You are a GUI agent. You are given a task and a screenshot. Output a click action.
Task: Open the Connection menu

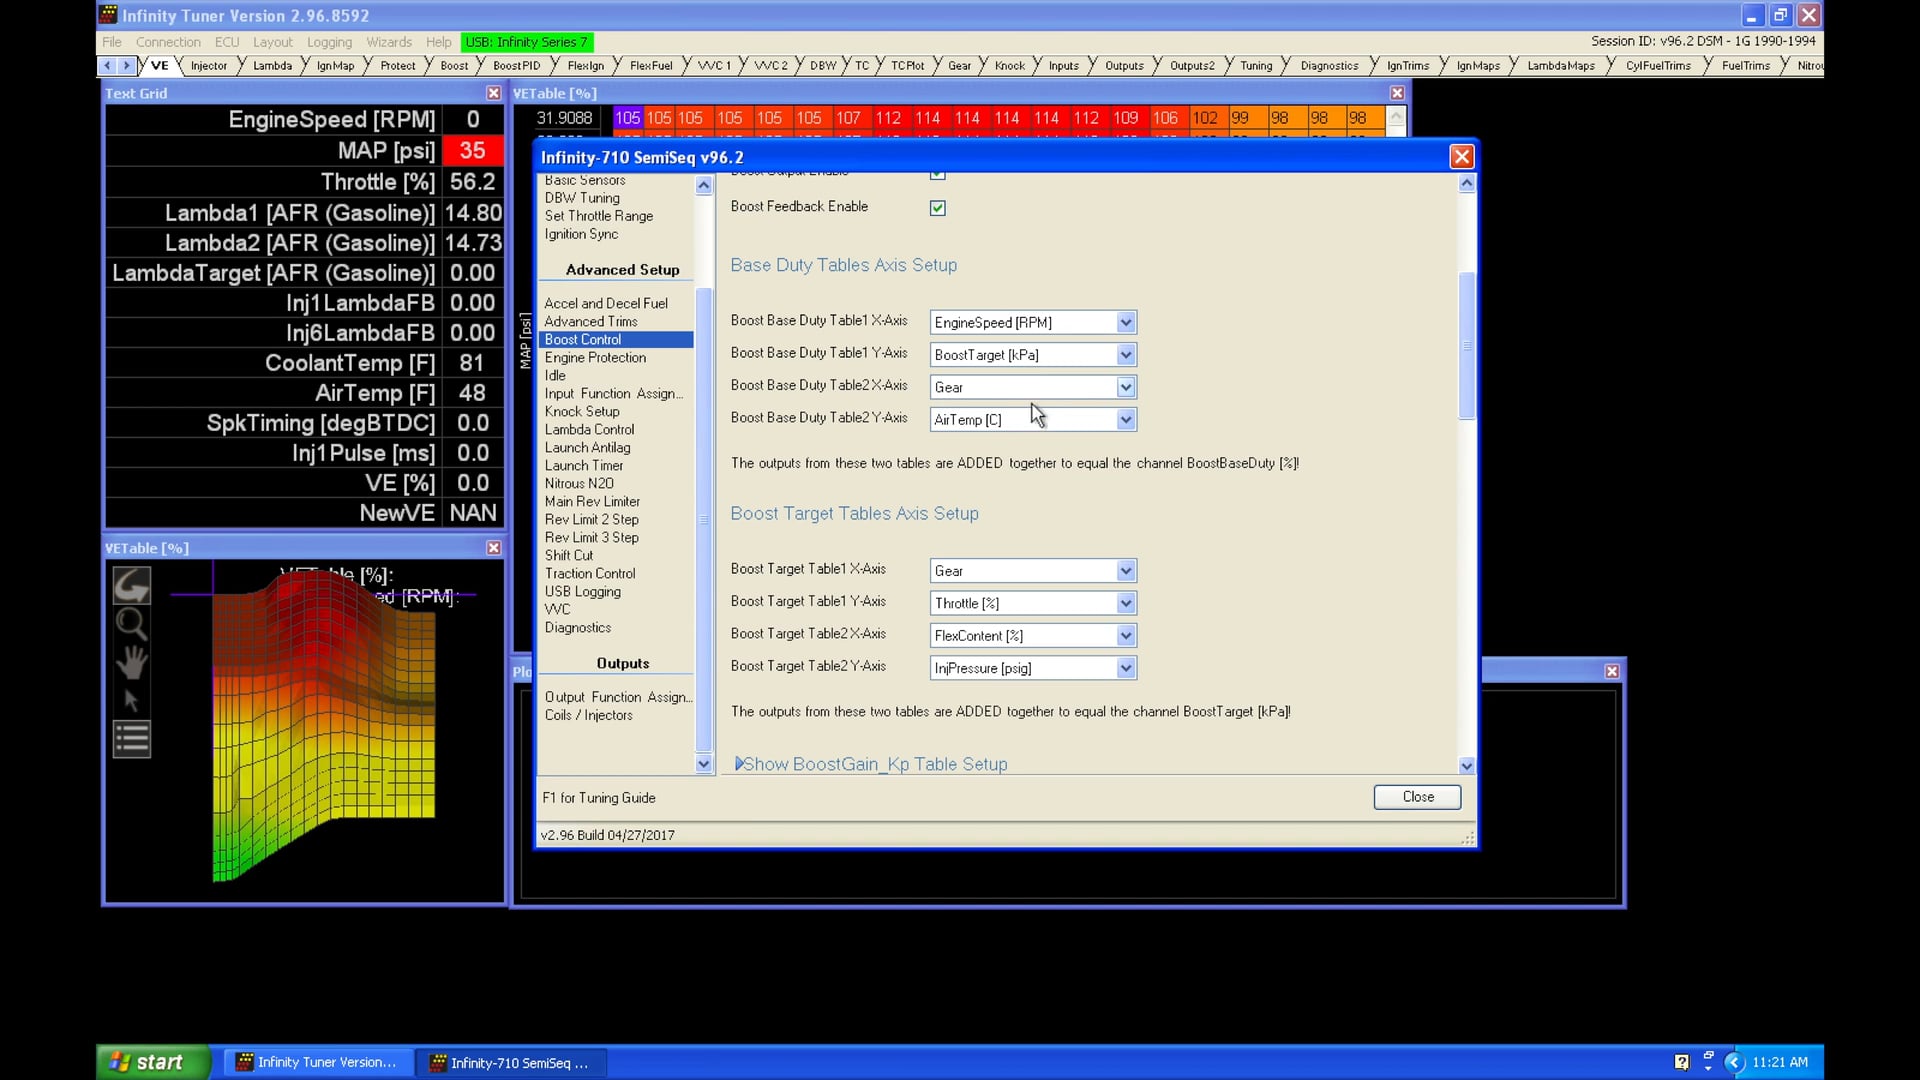point(168,42)
